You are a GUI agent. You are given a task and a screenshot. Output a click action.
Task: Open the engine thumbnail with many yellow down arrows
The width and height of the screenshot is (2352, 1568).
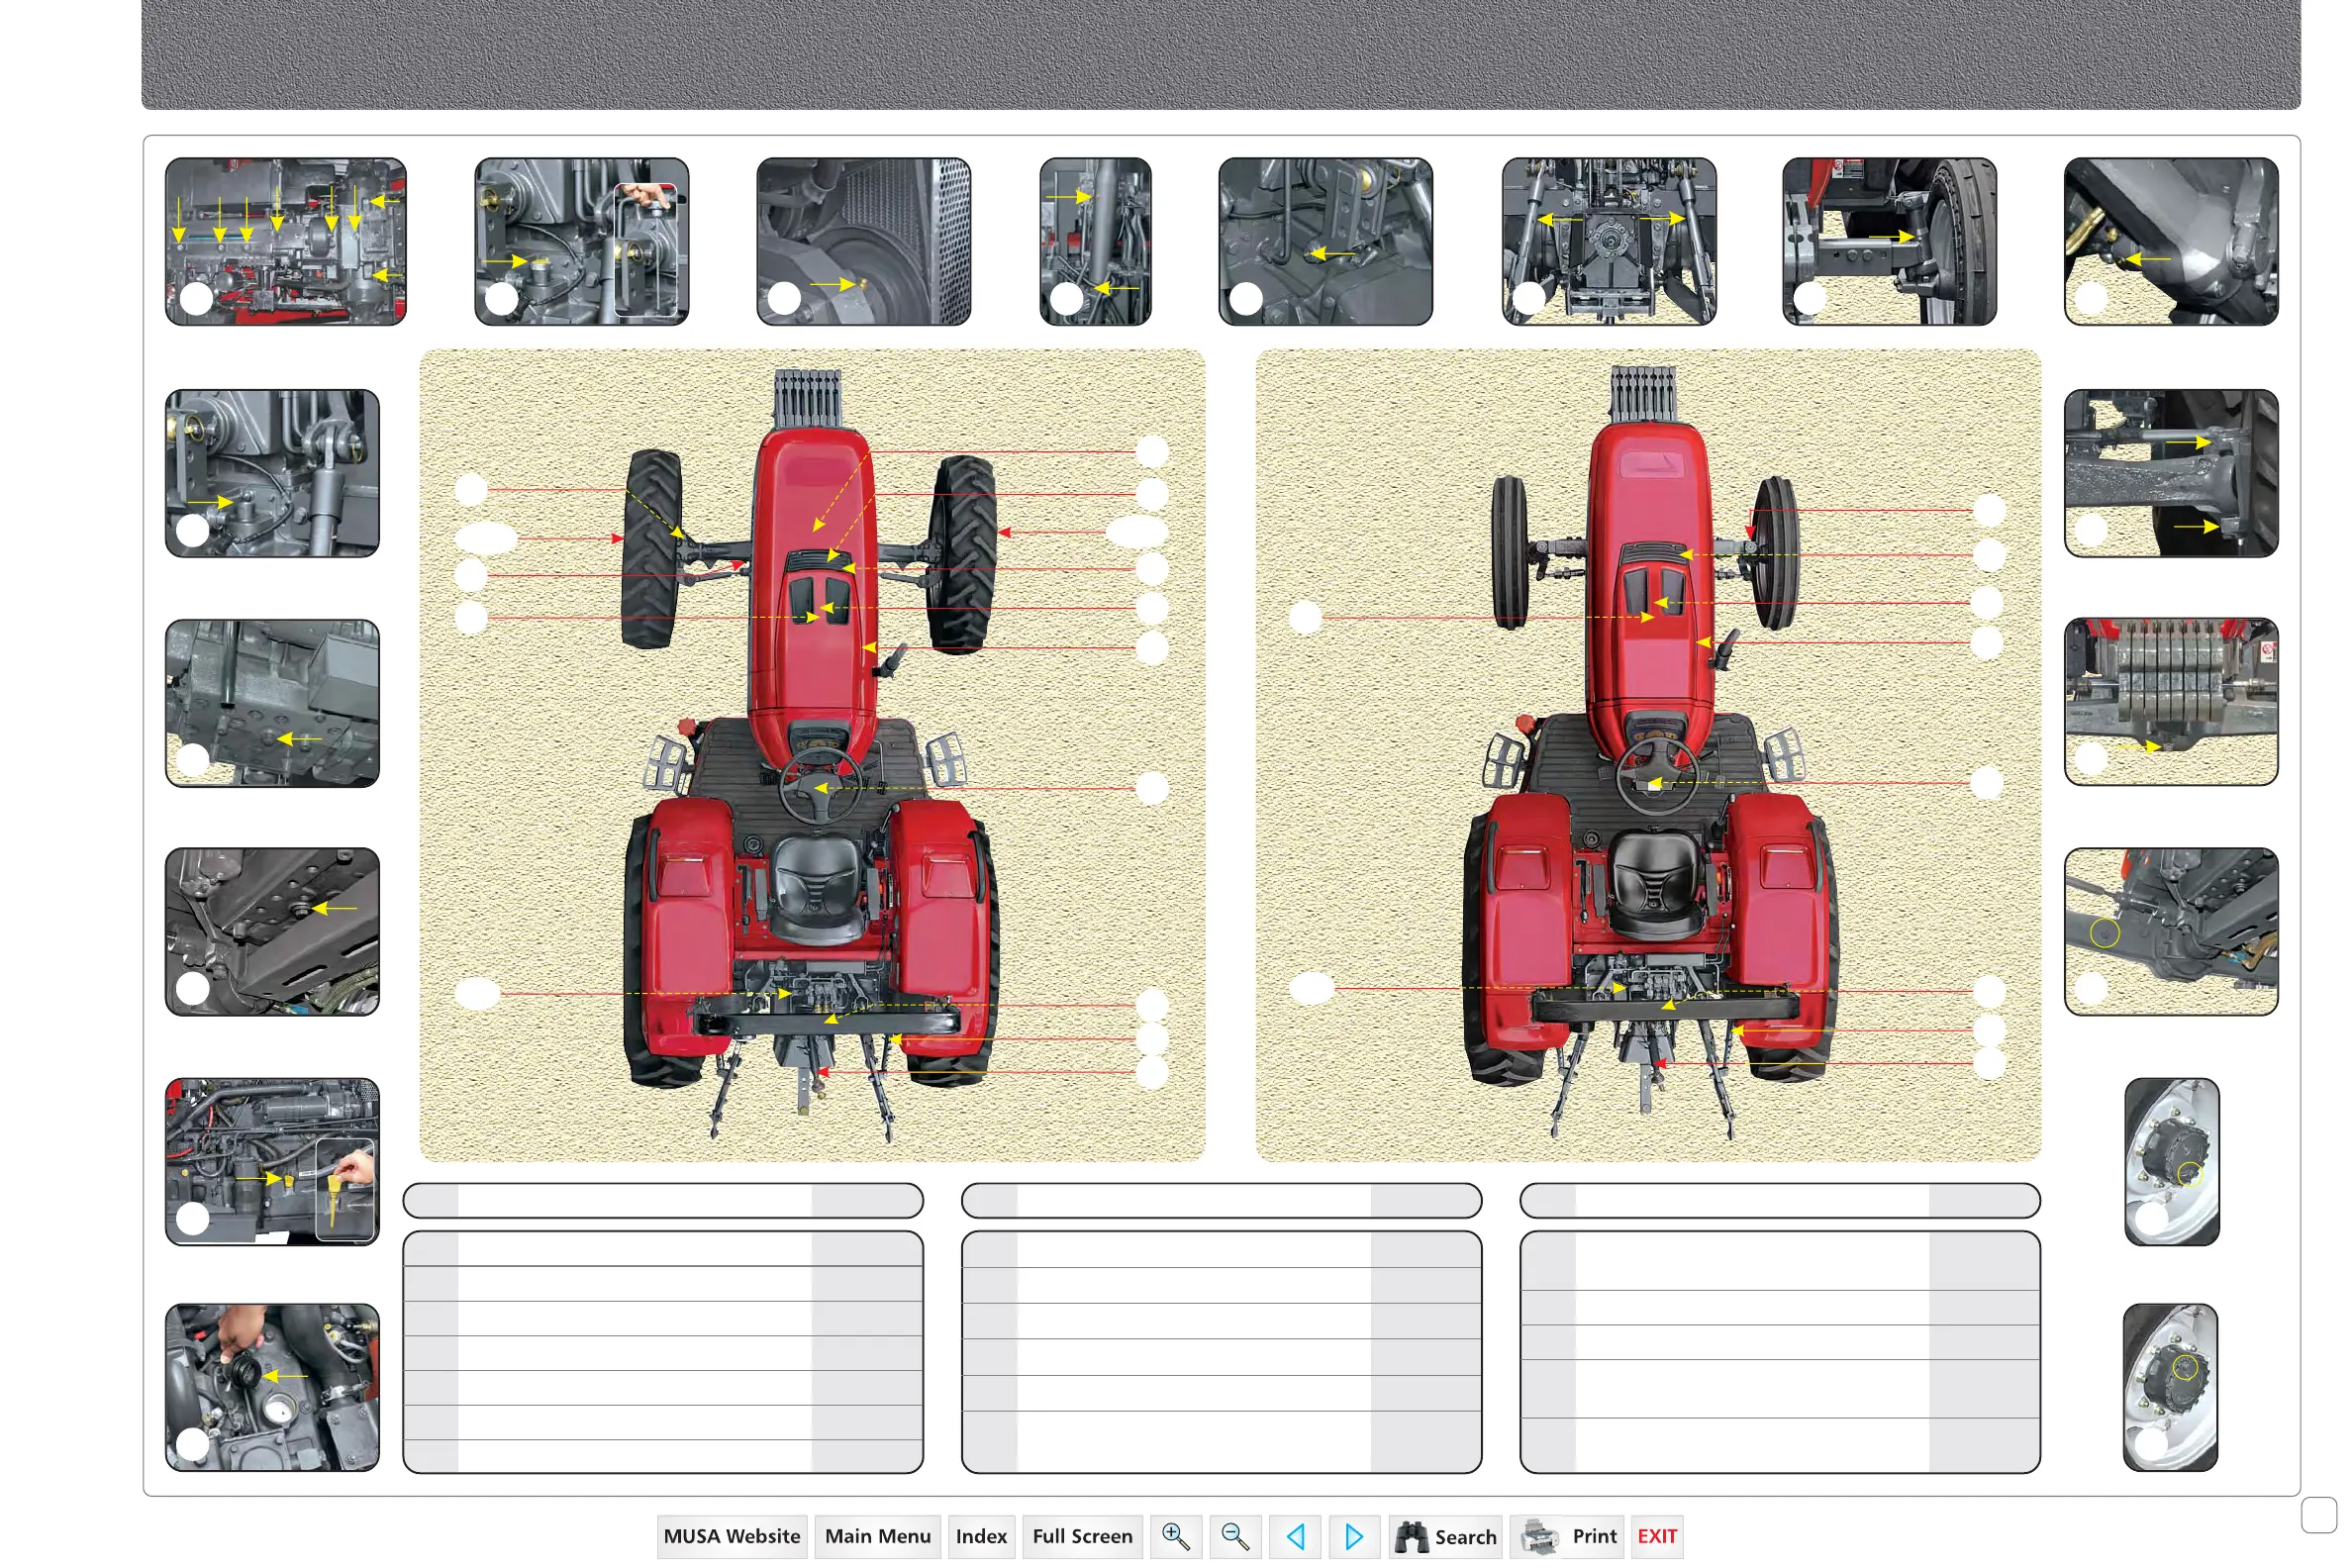pyautogui.click(x=286, y=241)
